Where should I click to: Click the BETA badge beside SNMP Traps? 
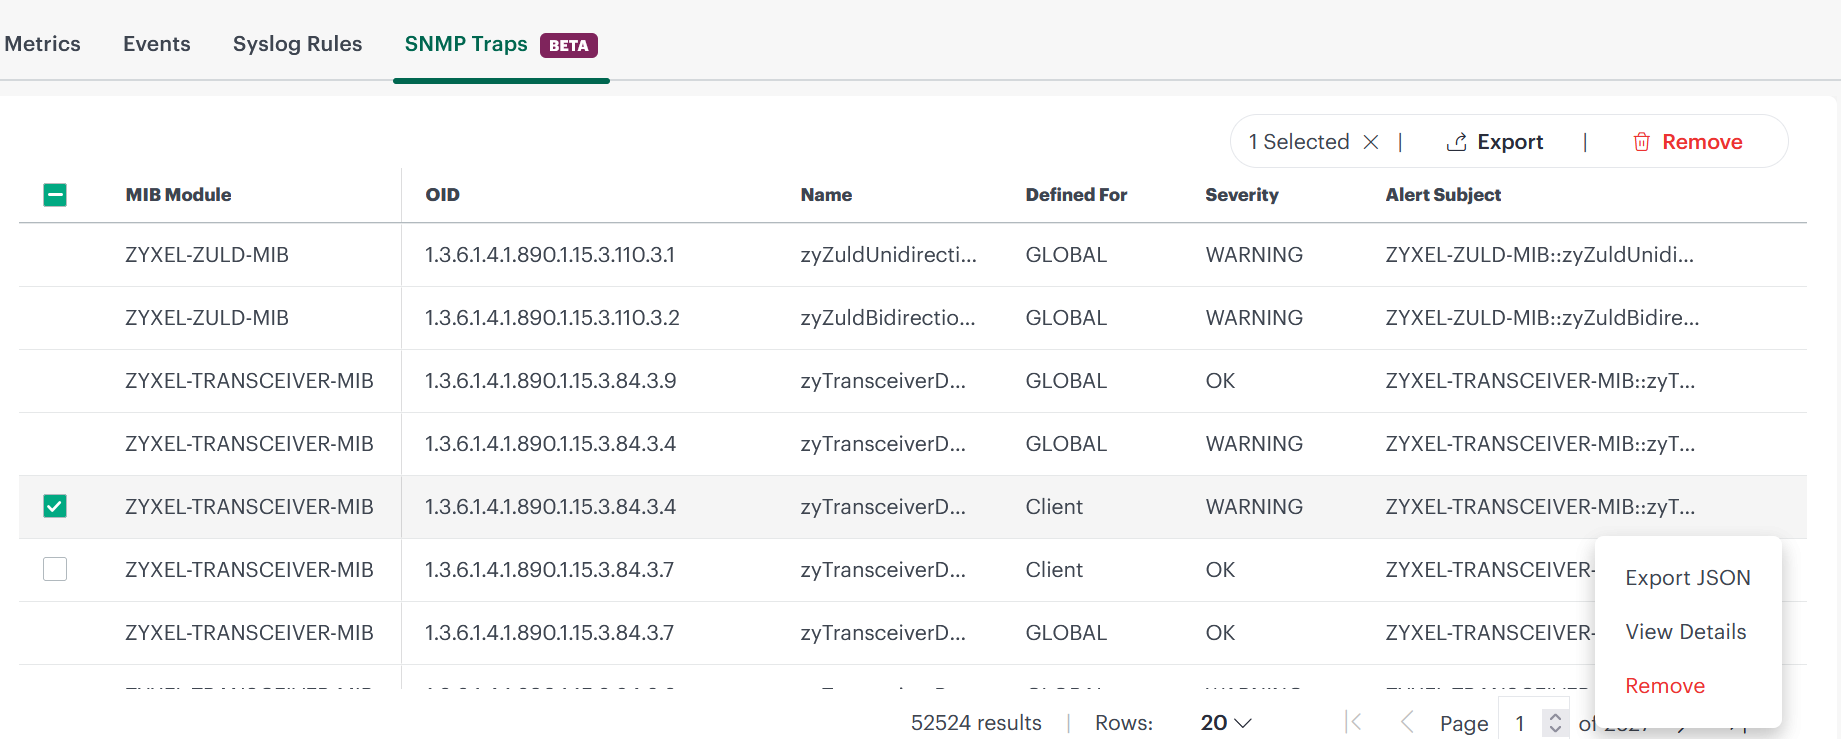point(568,45)
